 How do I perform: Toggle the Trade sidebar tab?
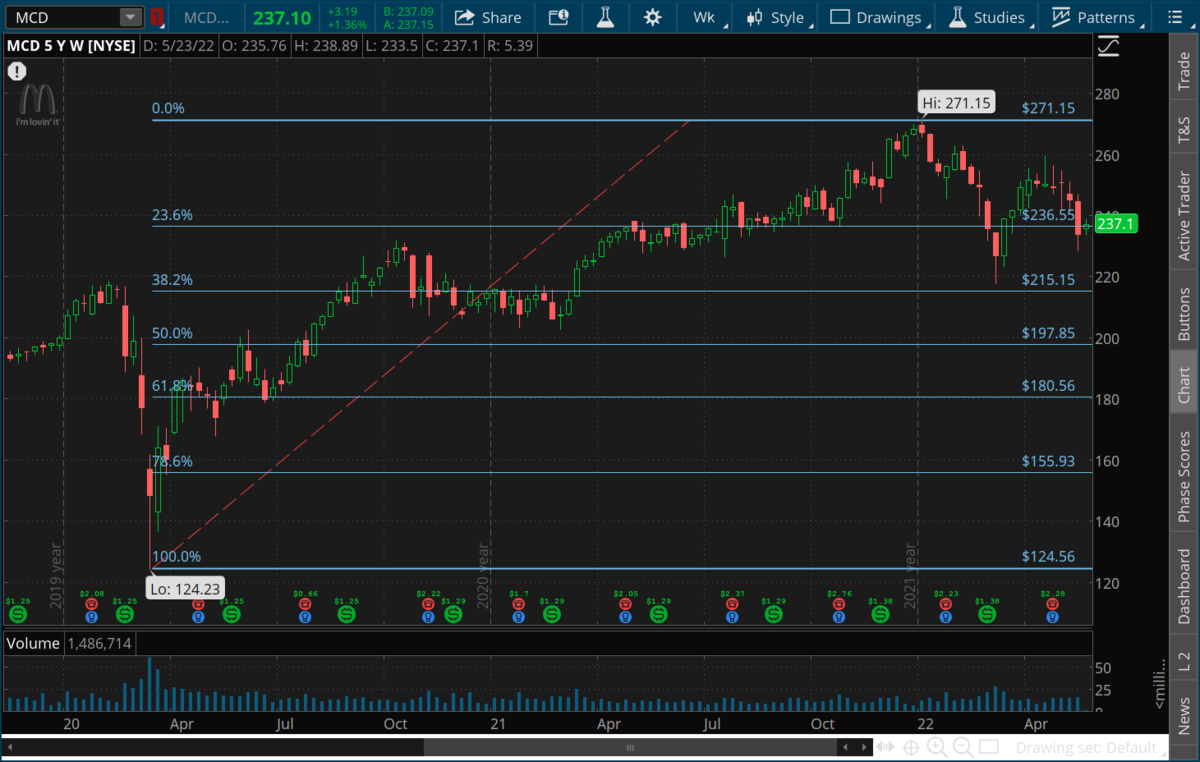click(1184, 72)
